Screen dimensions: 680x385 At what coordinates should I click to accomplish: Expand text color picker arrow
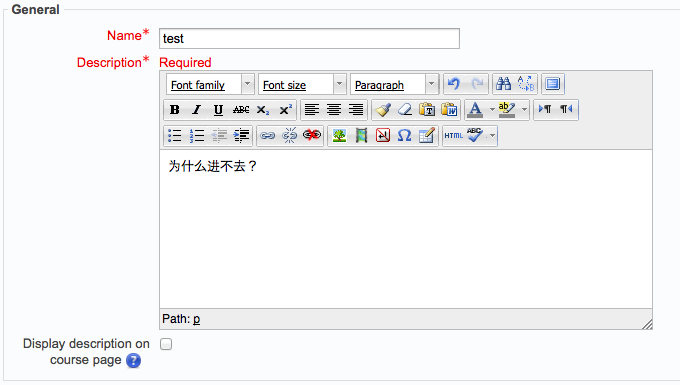(492, 110)
